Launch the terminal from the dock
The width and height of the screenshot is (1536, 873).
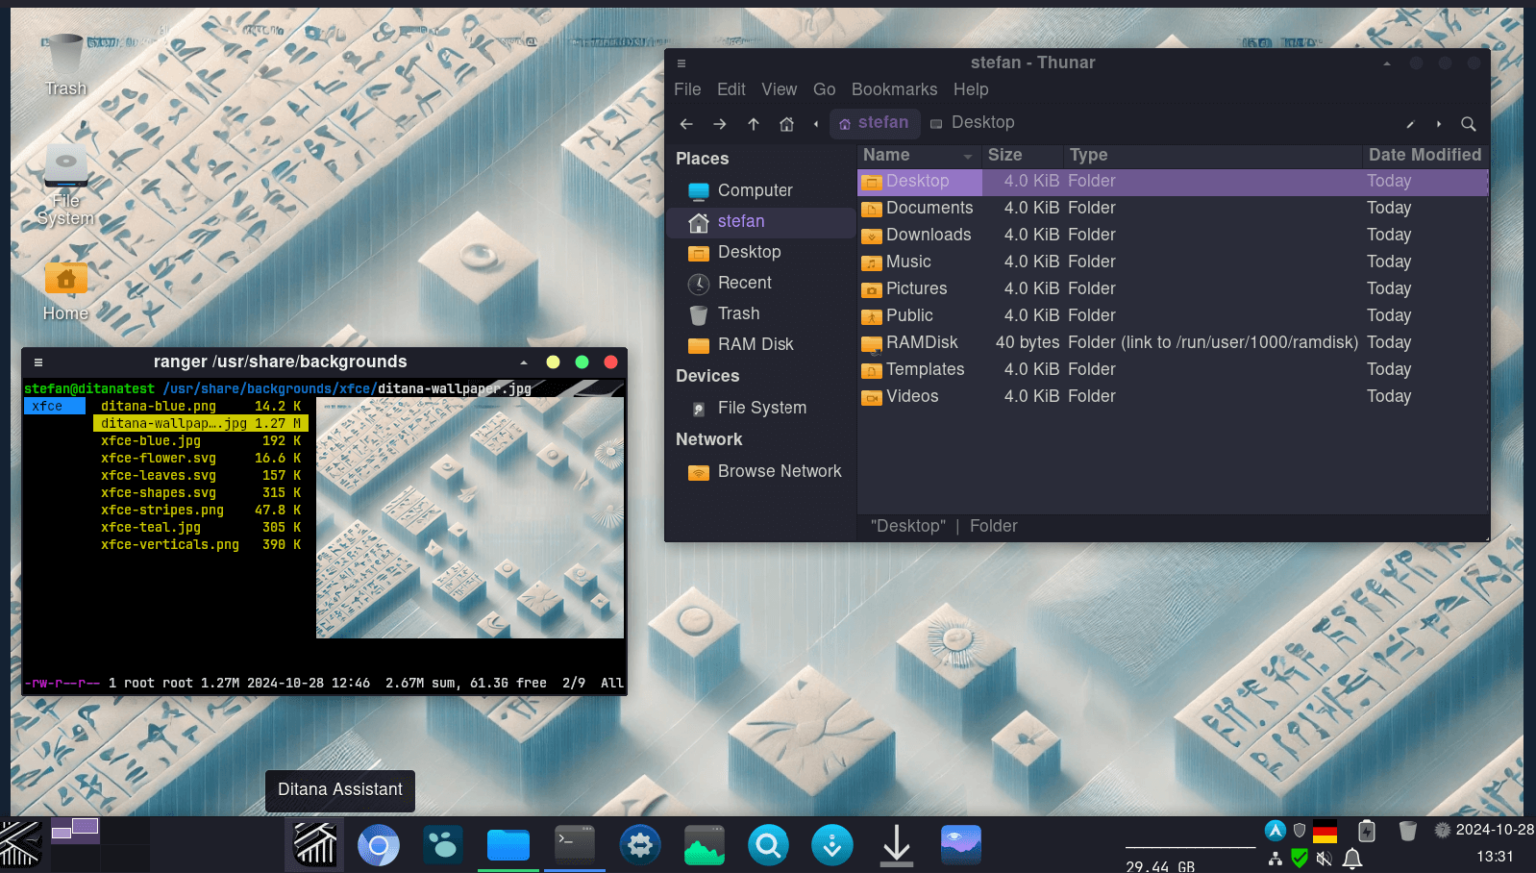(x=574, y=845)
